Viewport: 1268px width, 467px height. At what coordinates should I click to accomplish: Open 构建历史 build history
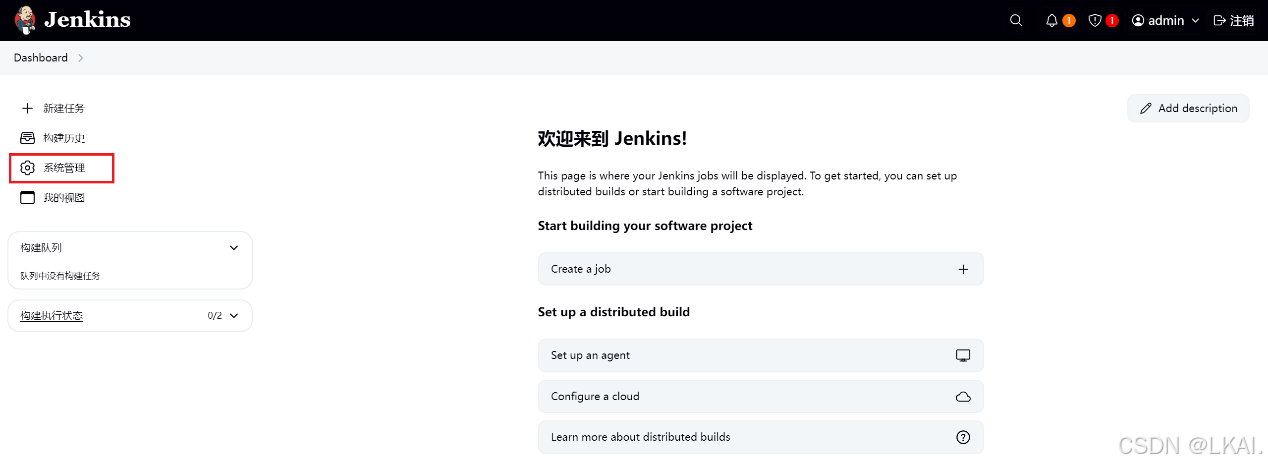[63, 138]
